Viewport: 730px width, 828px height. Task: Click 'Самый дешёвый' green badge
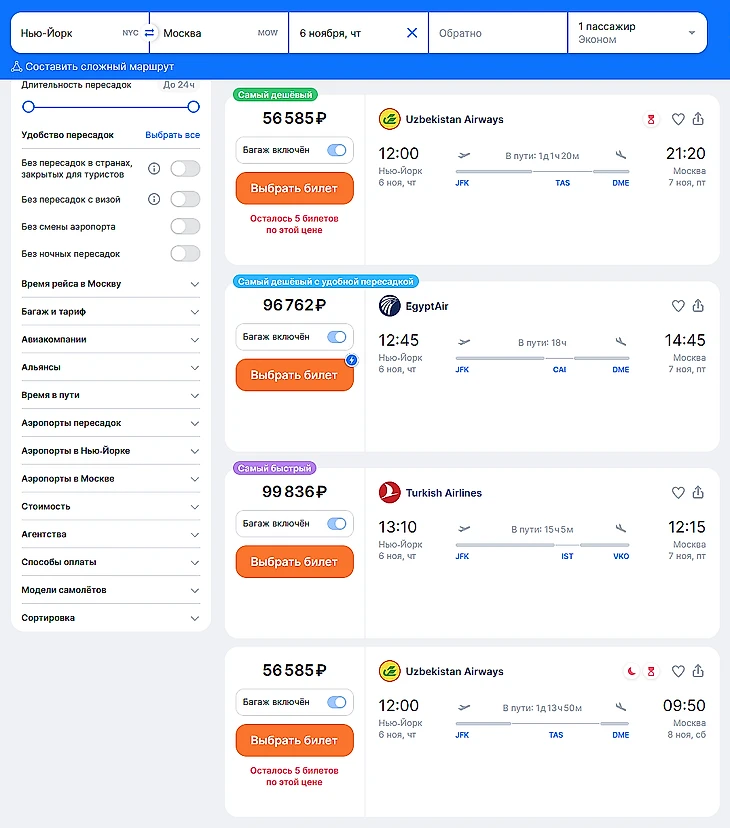click(x=275, y=95)
